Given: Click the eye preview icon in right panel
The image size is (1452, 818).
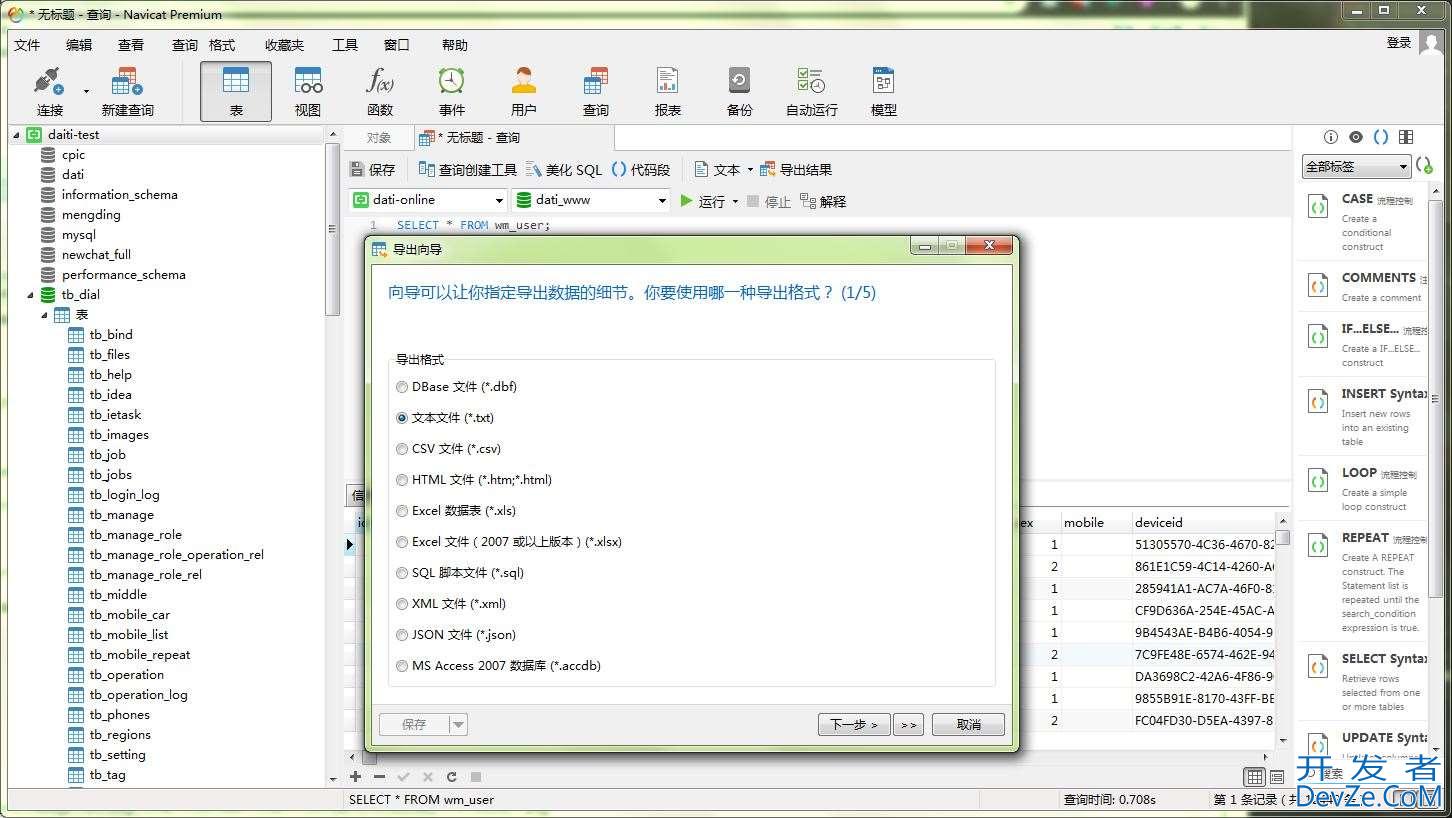Looking at the screenshot, I should [x=1355, y=137].
